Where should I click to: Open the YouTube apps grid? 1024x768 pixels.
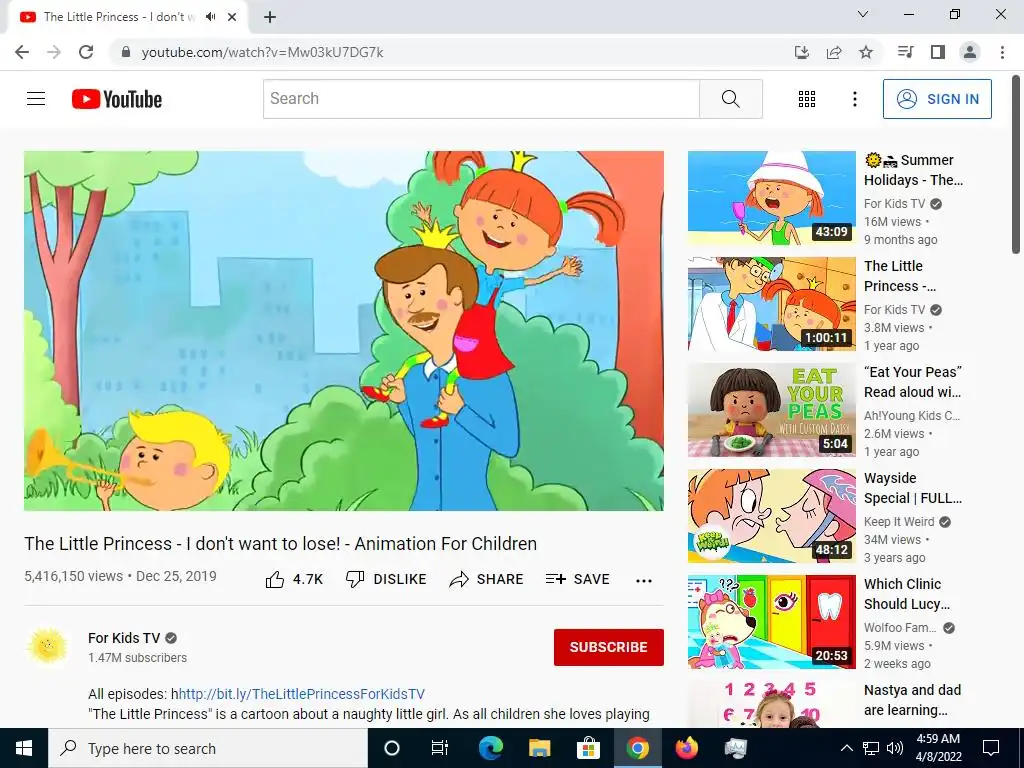807,99
